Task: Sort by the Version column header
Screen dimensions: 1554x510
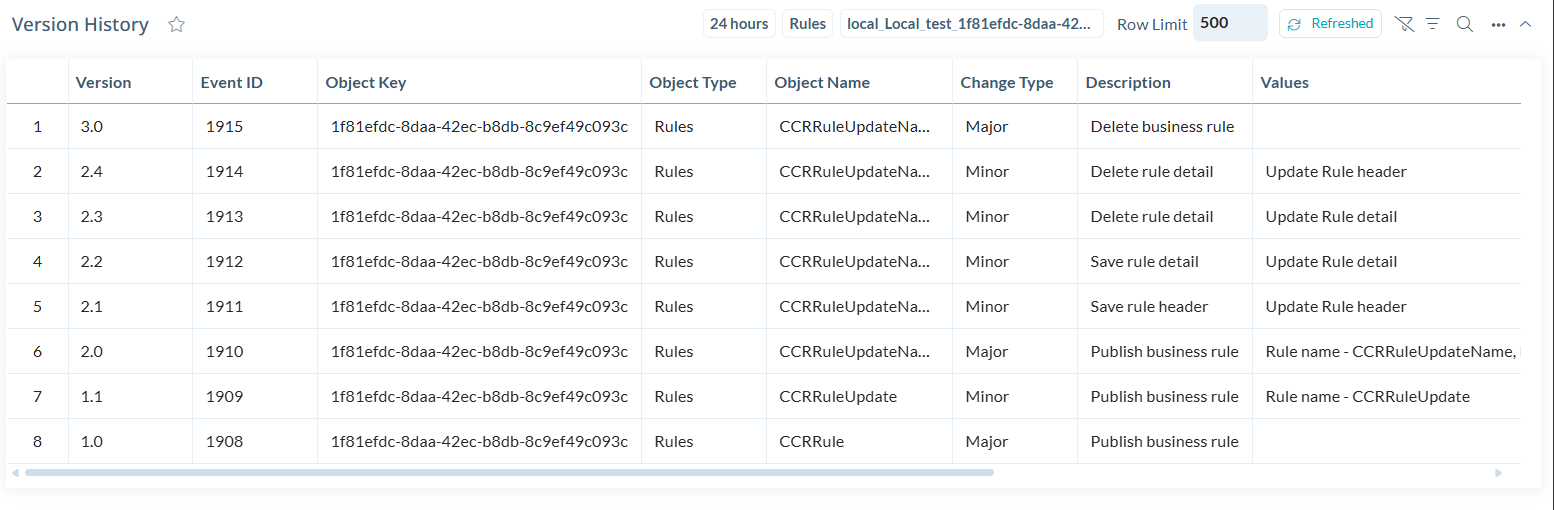Action: tap(104, 83)
